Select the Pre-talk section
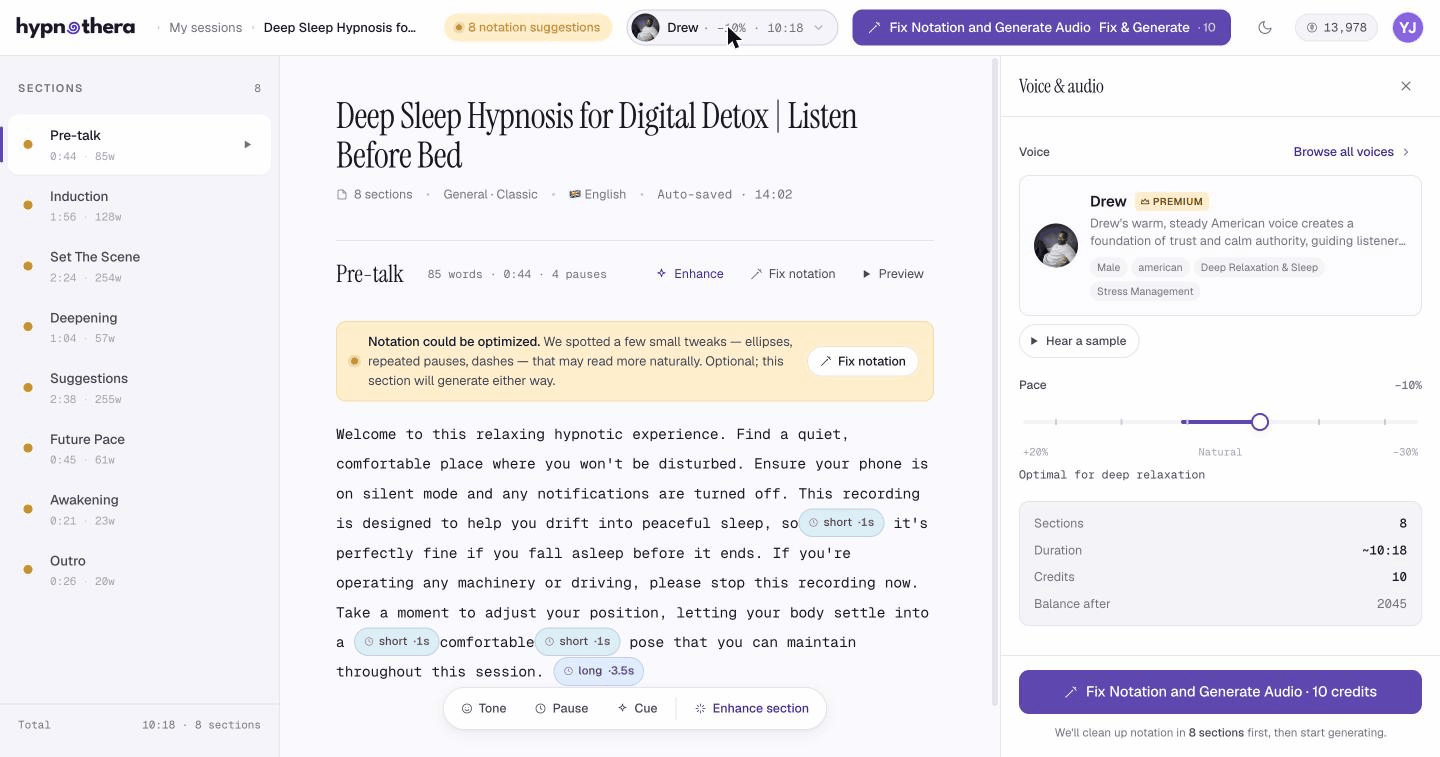The width and height of the screenshot is (1440, 757). coord(139,145)
